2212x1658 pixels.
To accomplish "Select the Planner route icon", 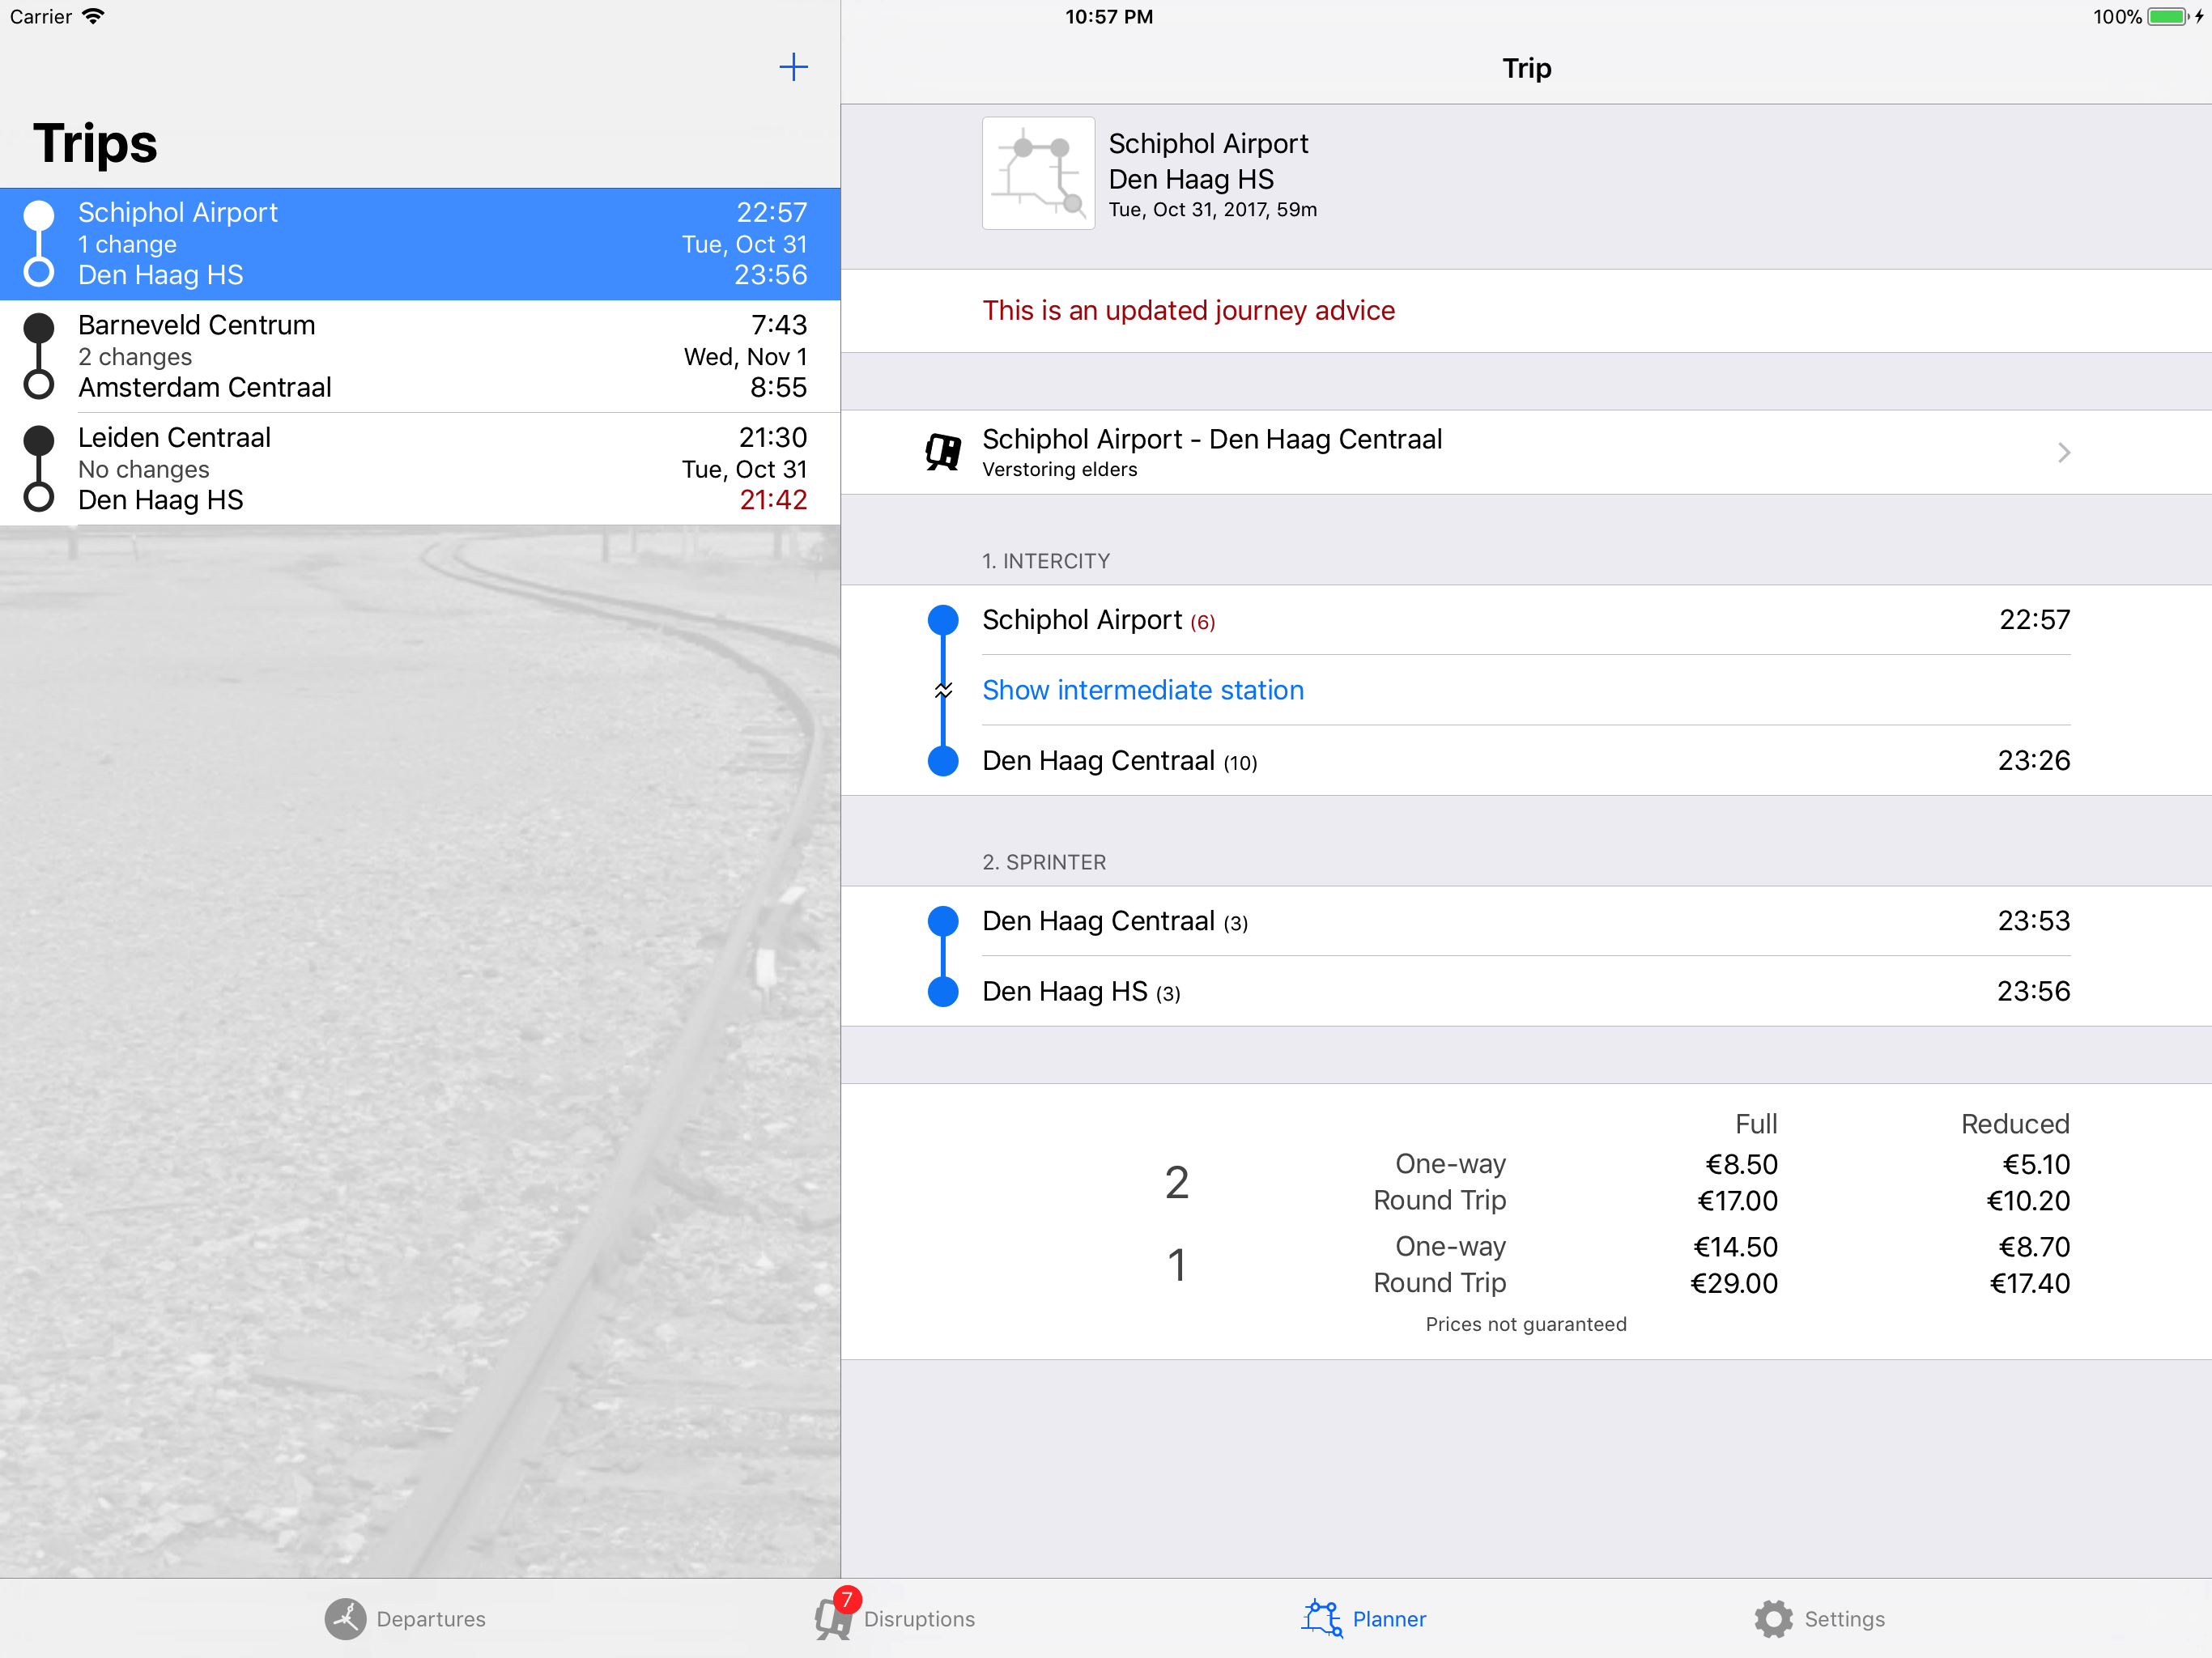I will click(x=1322, y=1618).
